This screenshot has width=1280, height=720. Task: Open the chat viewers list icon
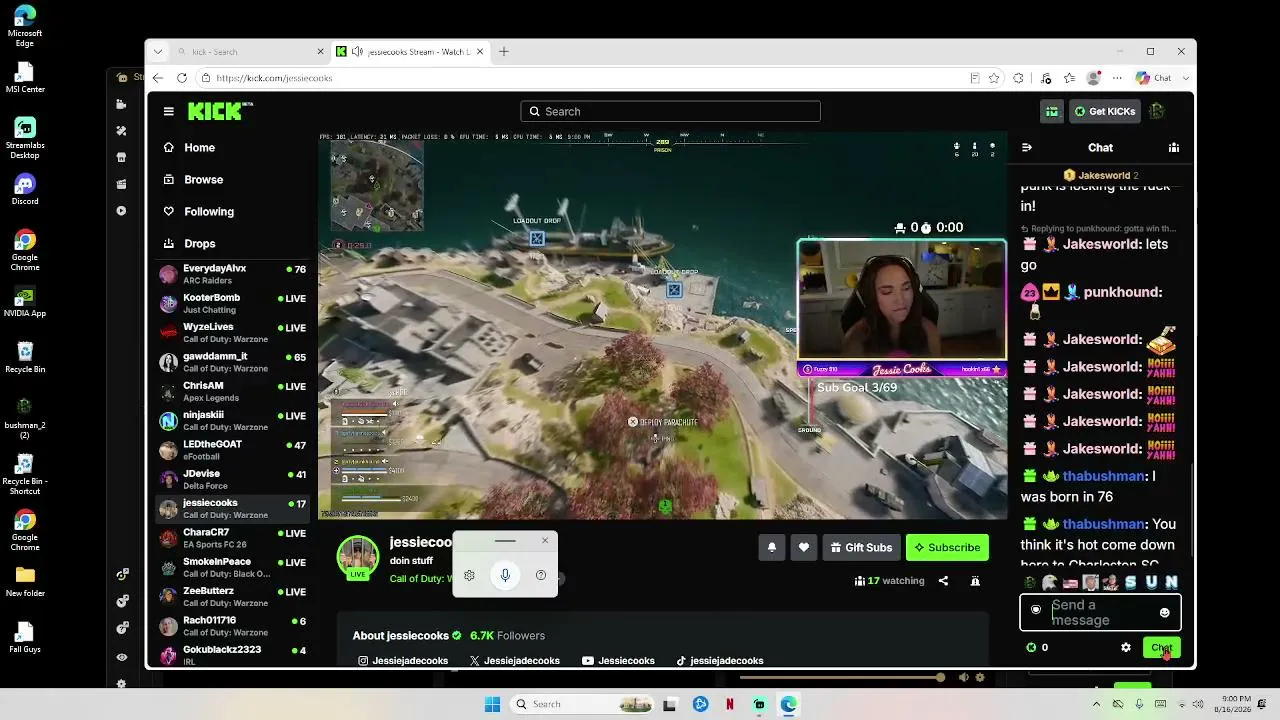(1174, 147)
